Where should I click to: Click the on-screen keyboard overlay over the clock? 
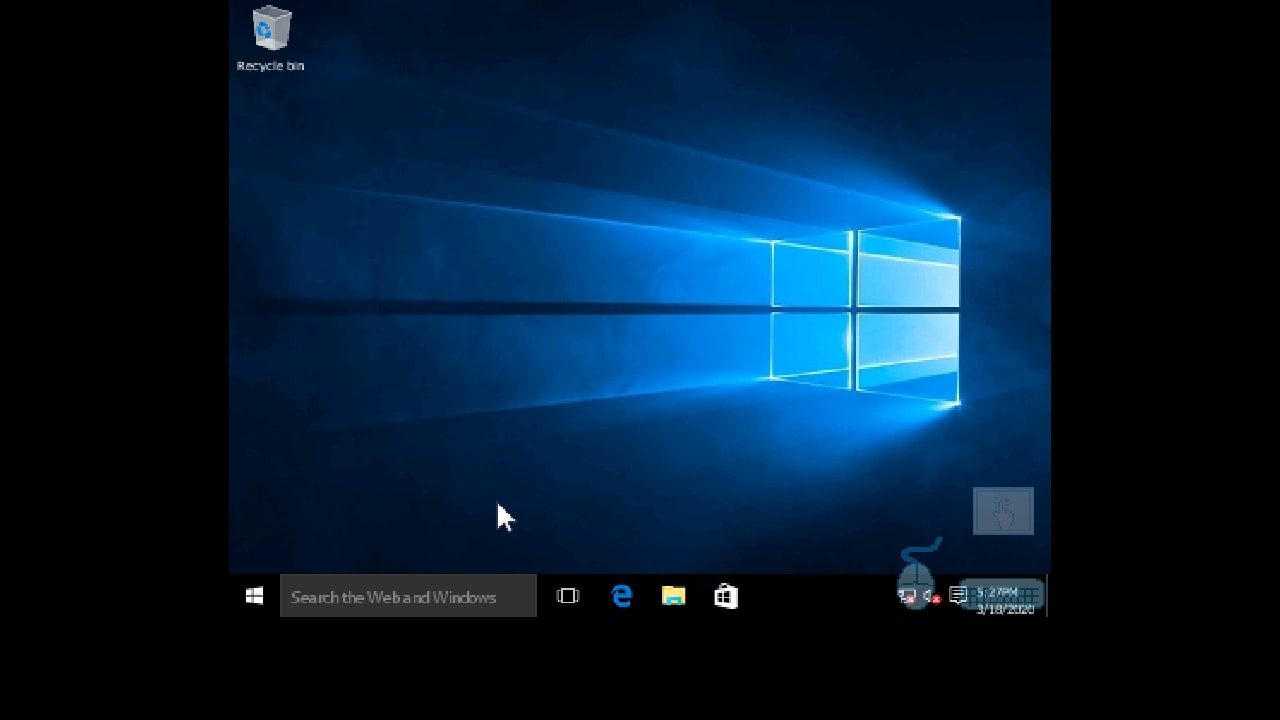pos(1002,594)
